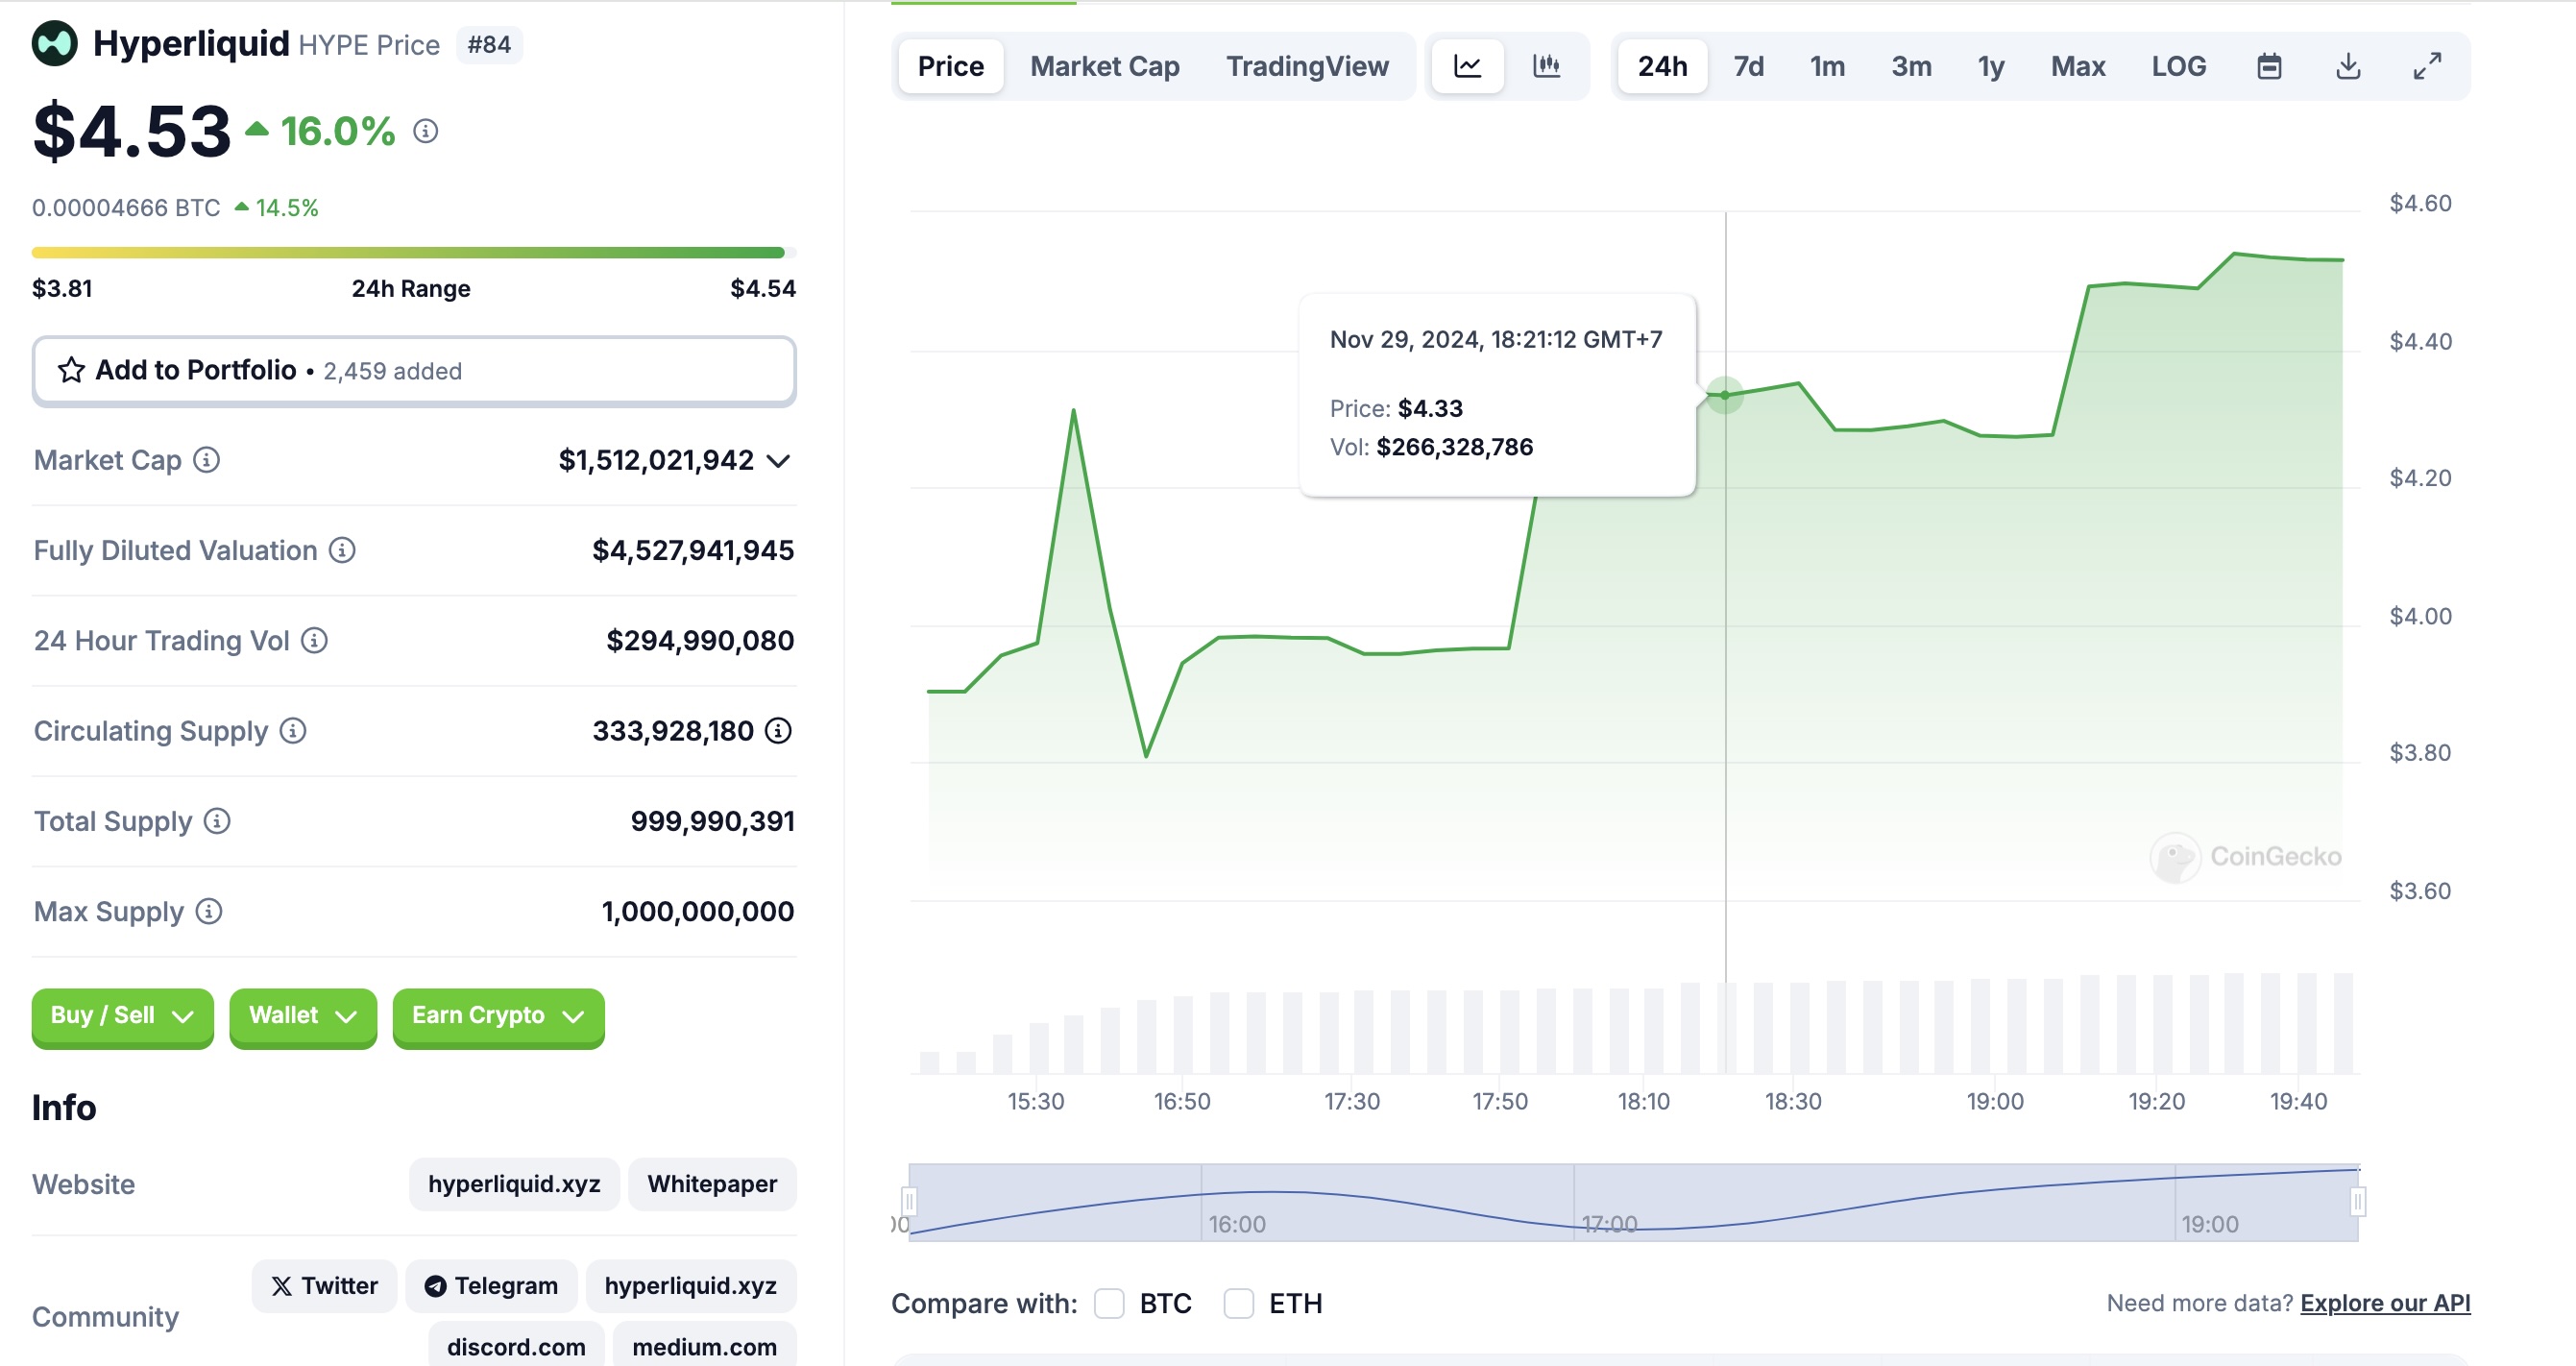Image resolution: width=2576 pixels, height=1366 pixels.
Task: Toggle LOG scale on chart
Action: (x=2178, y=66)
